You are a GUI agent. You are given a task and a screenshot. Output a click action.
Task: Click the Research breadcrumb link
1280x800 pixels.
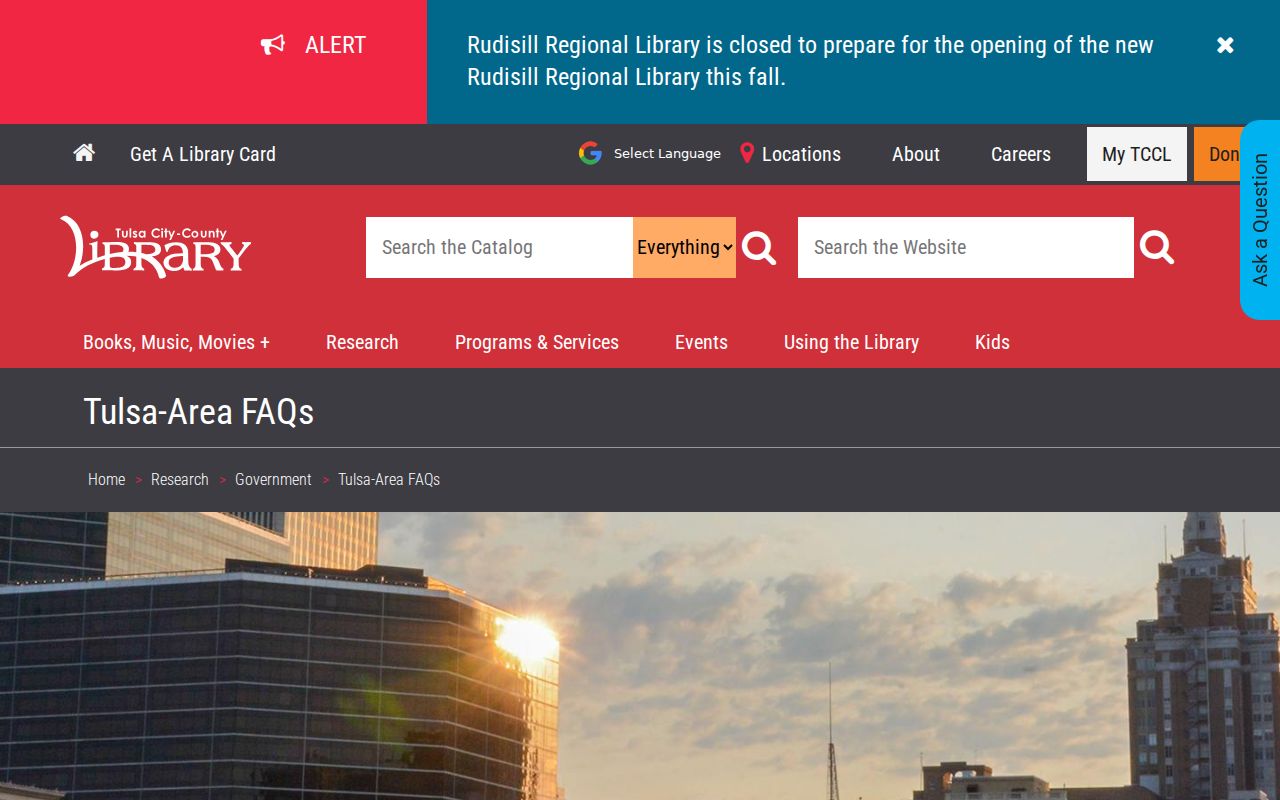pyautogui.click(x=180, y=480)
